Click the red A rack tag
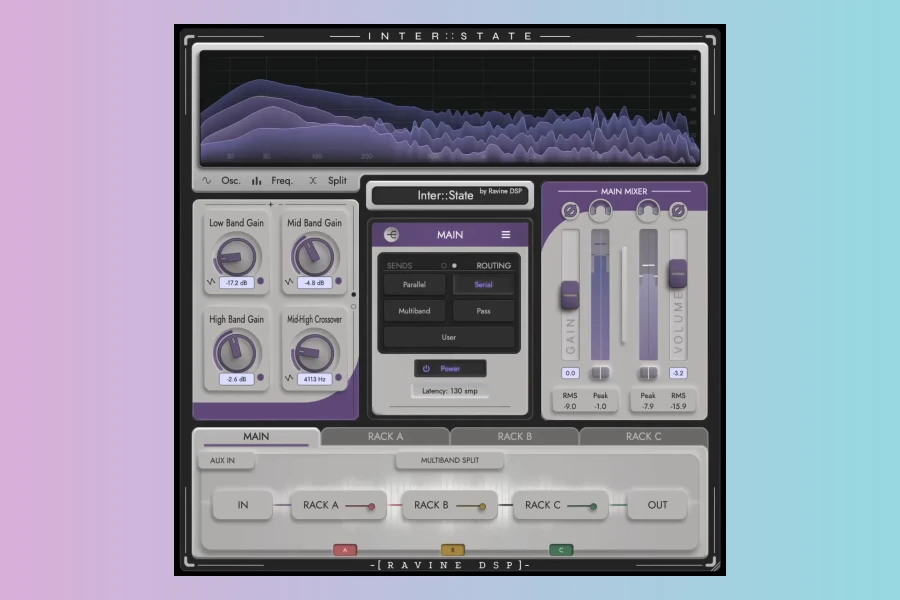The height and width of the screenshot is (600, 900). (x=345, y=550)
